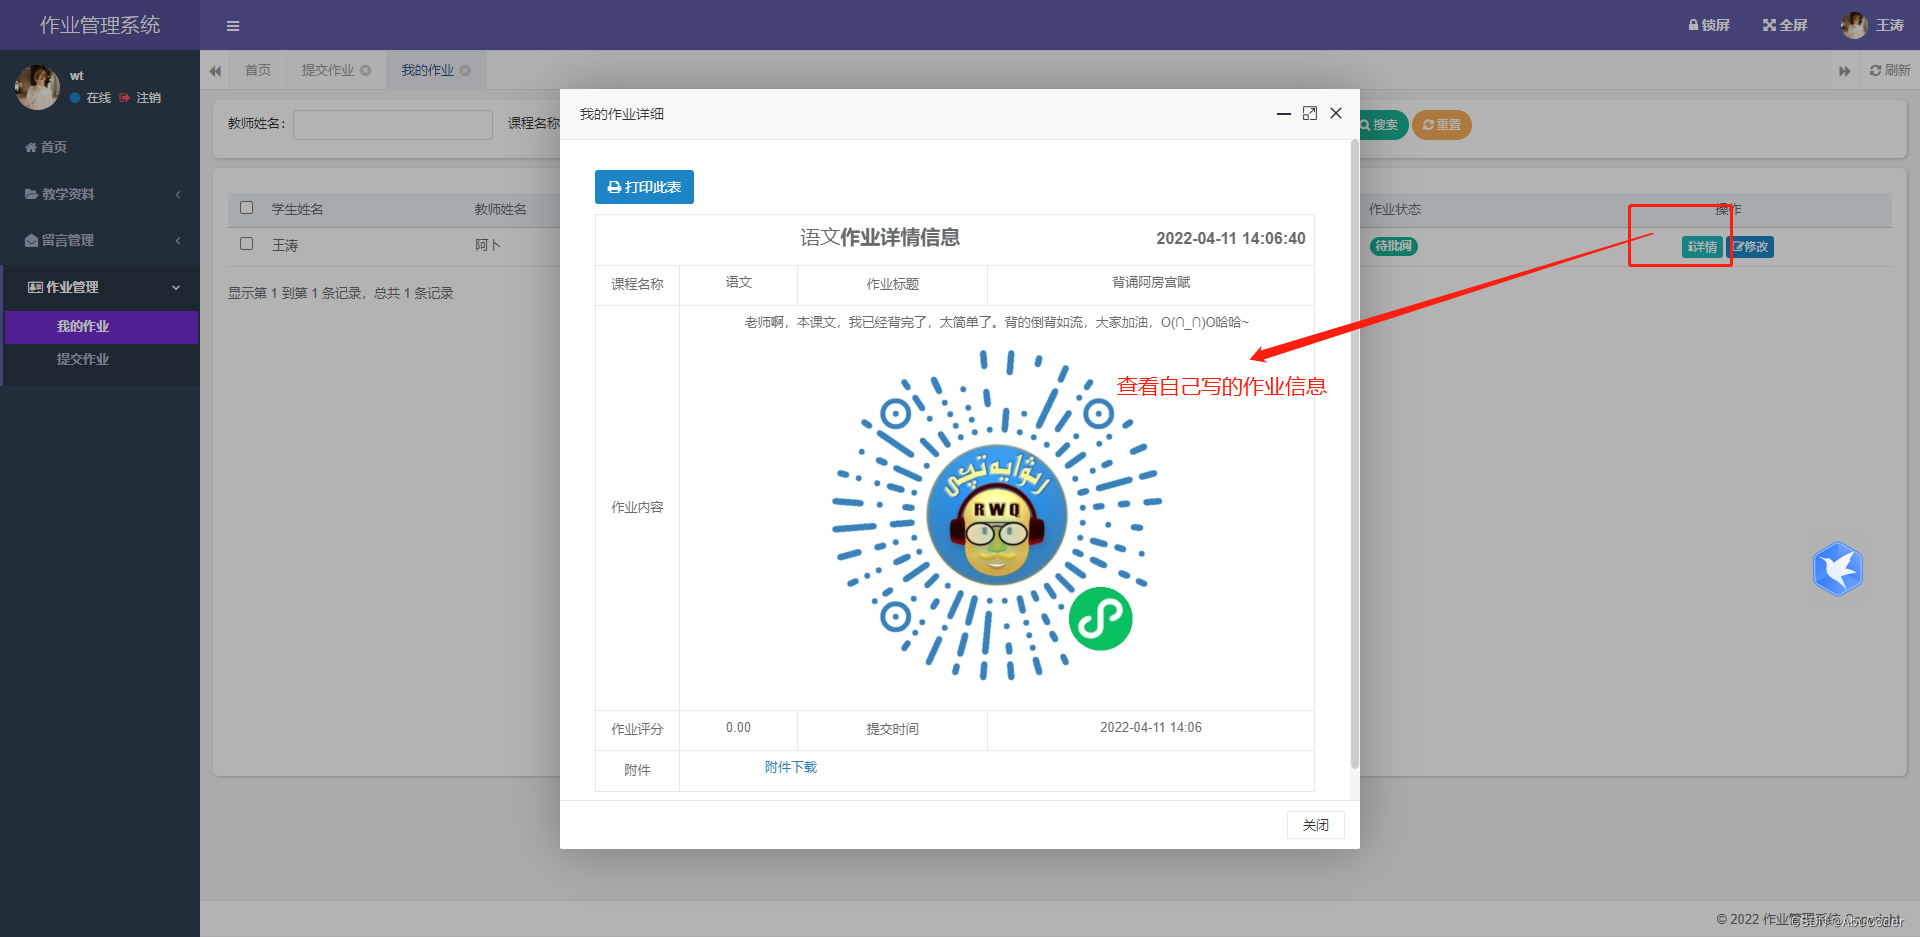The image size is (1920, 937).
Task: Click the 附件下载 attachment link
Action: 791,768
